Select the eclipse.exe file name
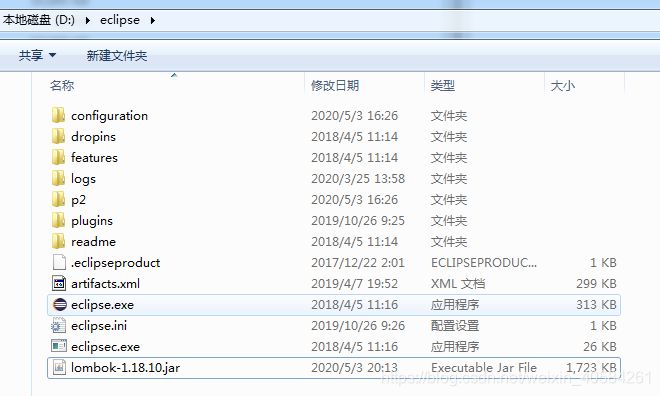Screen dimensions: 660x396 click(102, 305)
